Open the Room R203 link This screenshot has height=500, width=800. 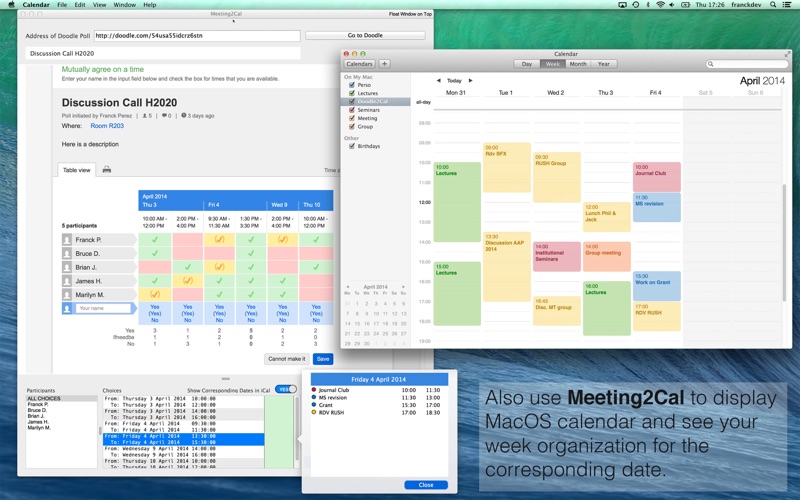pos(107,126)
